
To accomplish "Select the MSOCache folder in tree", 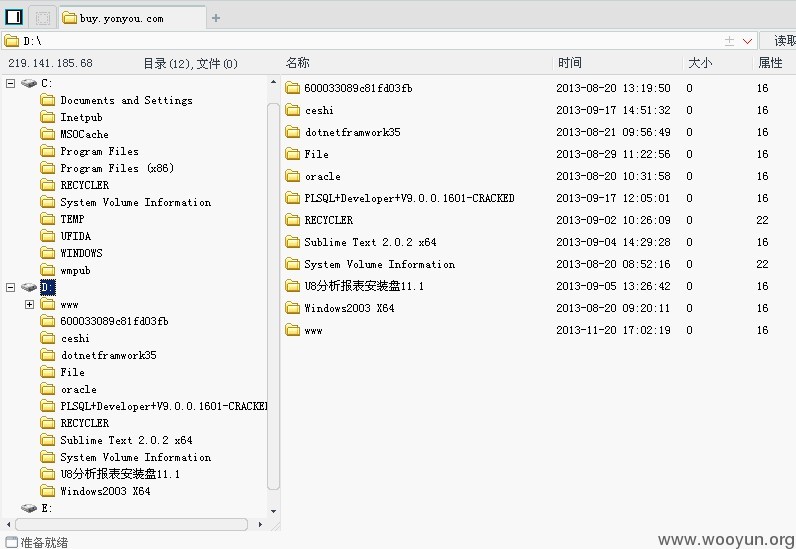I will pos(84,134).
